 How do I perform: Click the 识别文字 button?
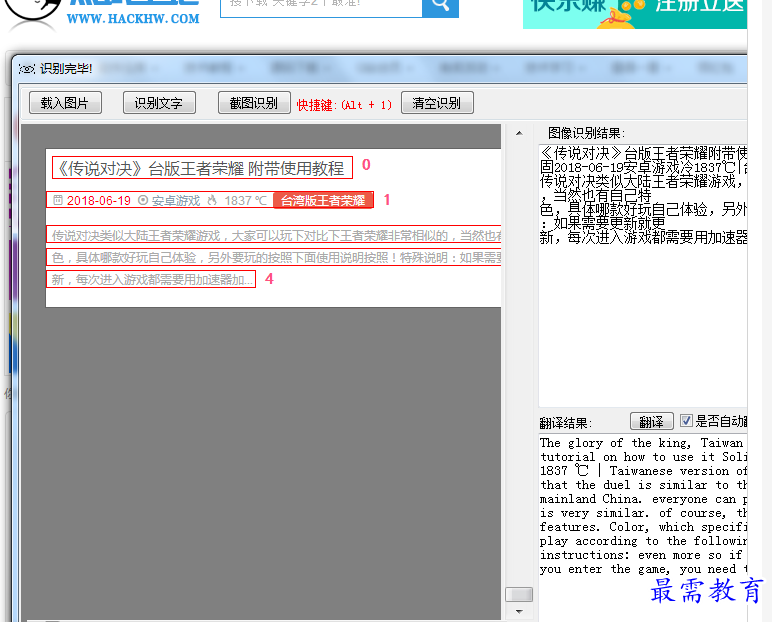159,103
